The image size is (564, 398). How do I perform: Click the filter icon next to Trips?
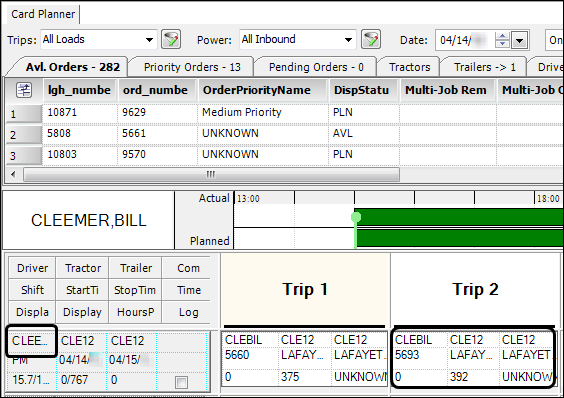click(171, 39)
